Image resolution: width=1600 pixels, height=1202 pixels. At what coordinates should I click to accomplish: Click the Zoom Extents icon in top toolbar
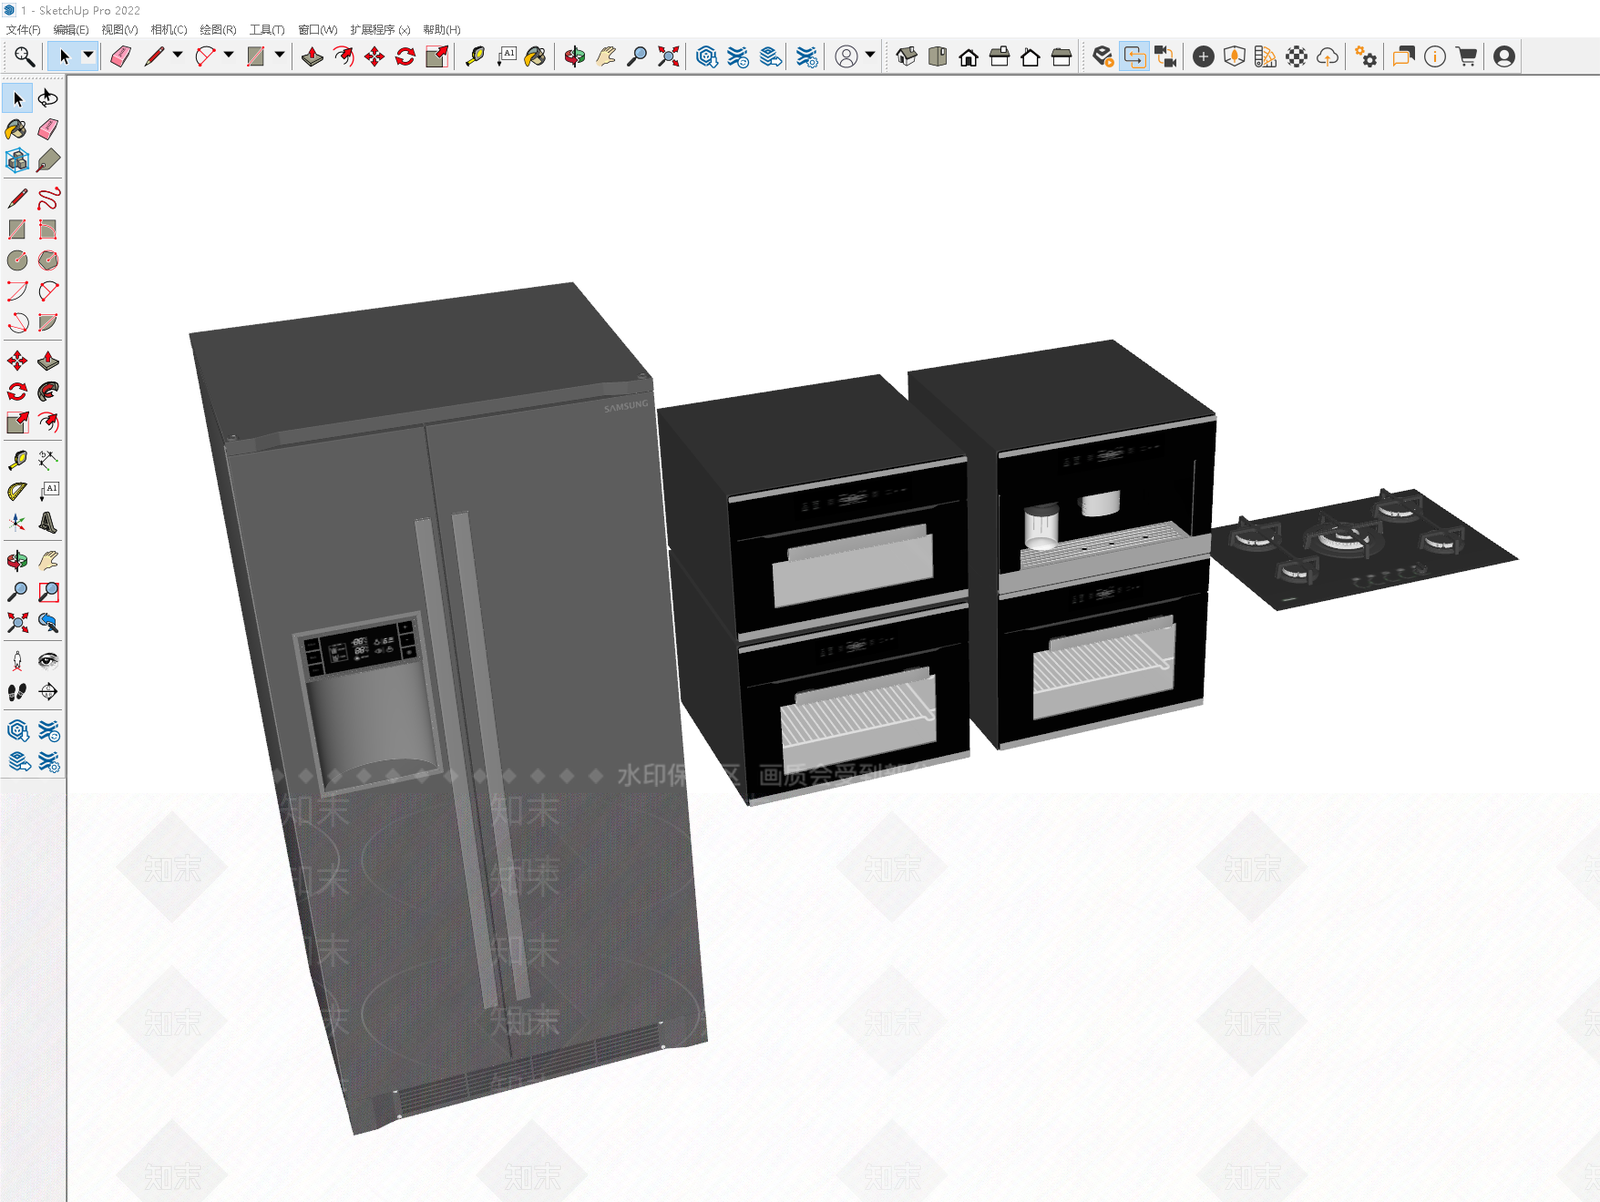point(668,57)
